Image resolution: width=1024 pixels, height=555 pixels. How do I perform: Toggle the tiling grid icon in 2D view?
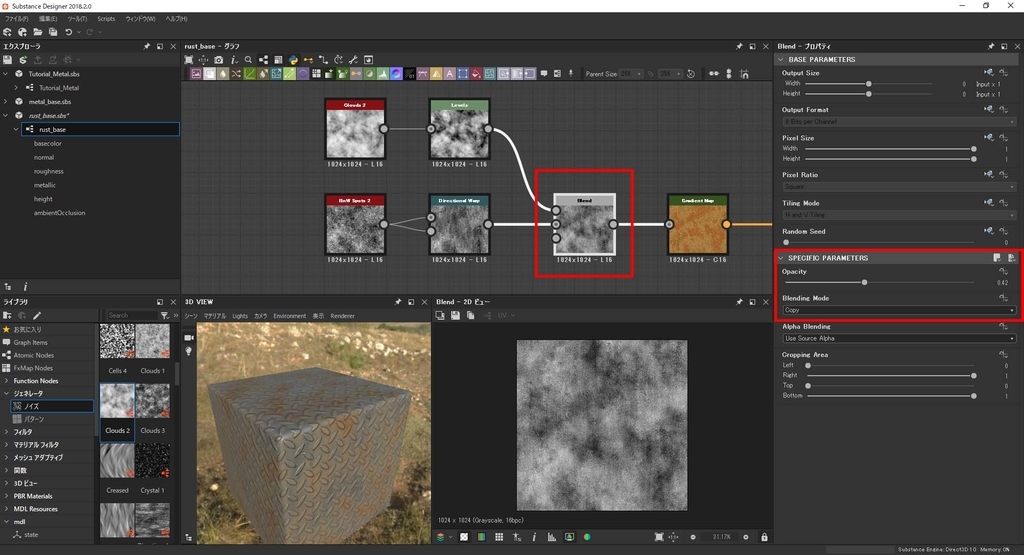click(499, 537)
